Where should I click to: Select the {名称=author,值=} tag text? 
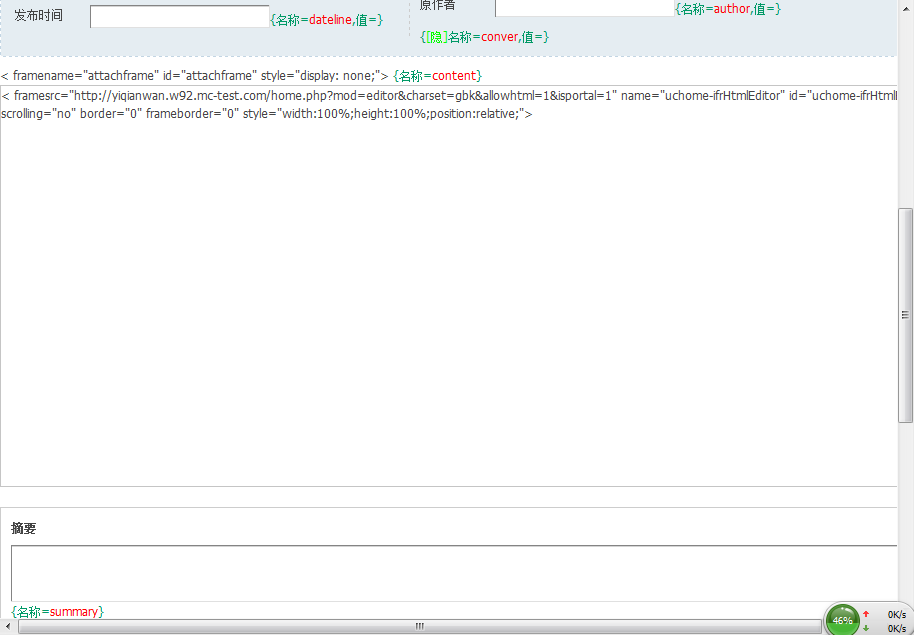pos(727,9)
